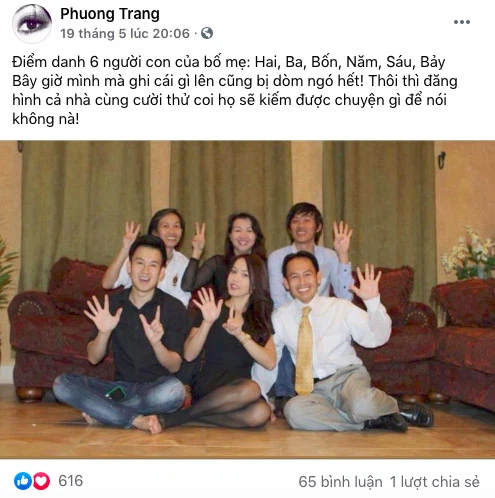Image resolution: width=495 pixels, height=498 pixels.
Task: Open Phuong Trang's profile name link
Action: pos(110,14)
